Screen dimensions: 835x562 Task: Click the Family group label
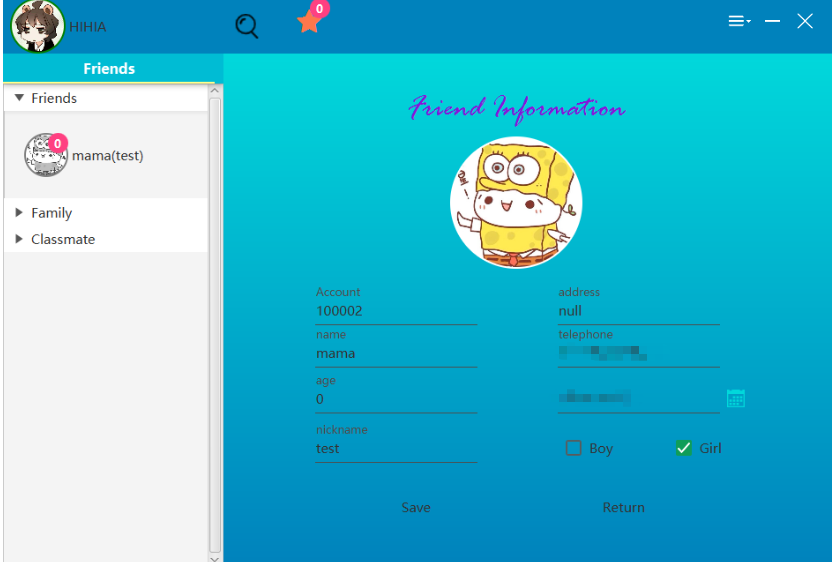(52, 213)
